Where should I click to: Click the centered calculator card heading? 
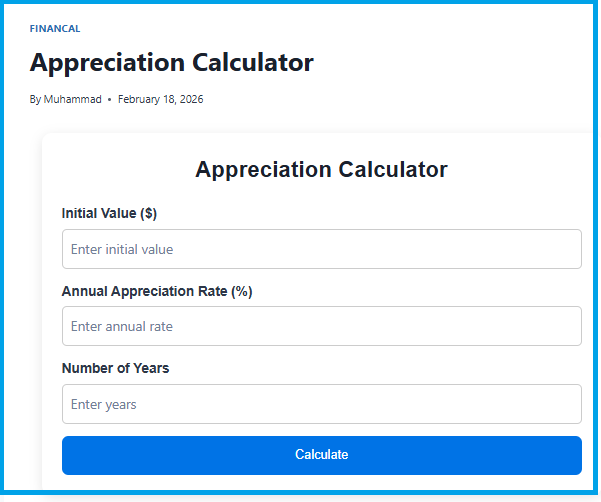321,169
